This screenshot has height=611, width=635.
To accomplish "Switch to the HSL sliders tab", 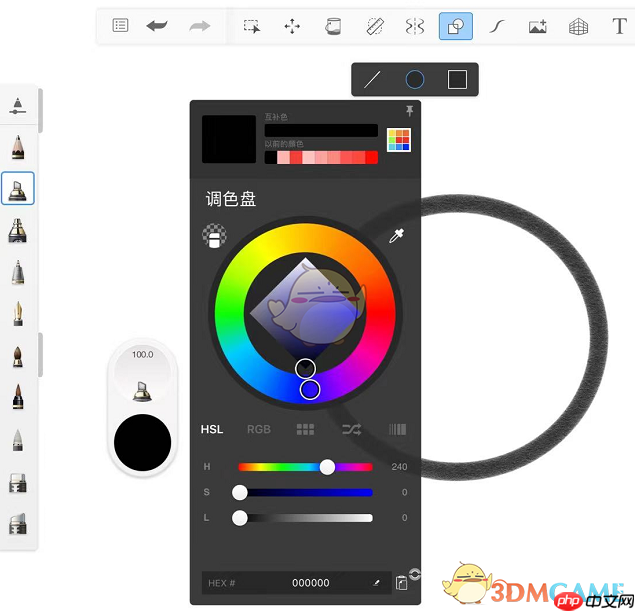I will click(212, 429).
